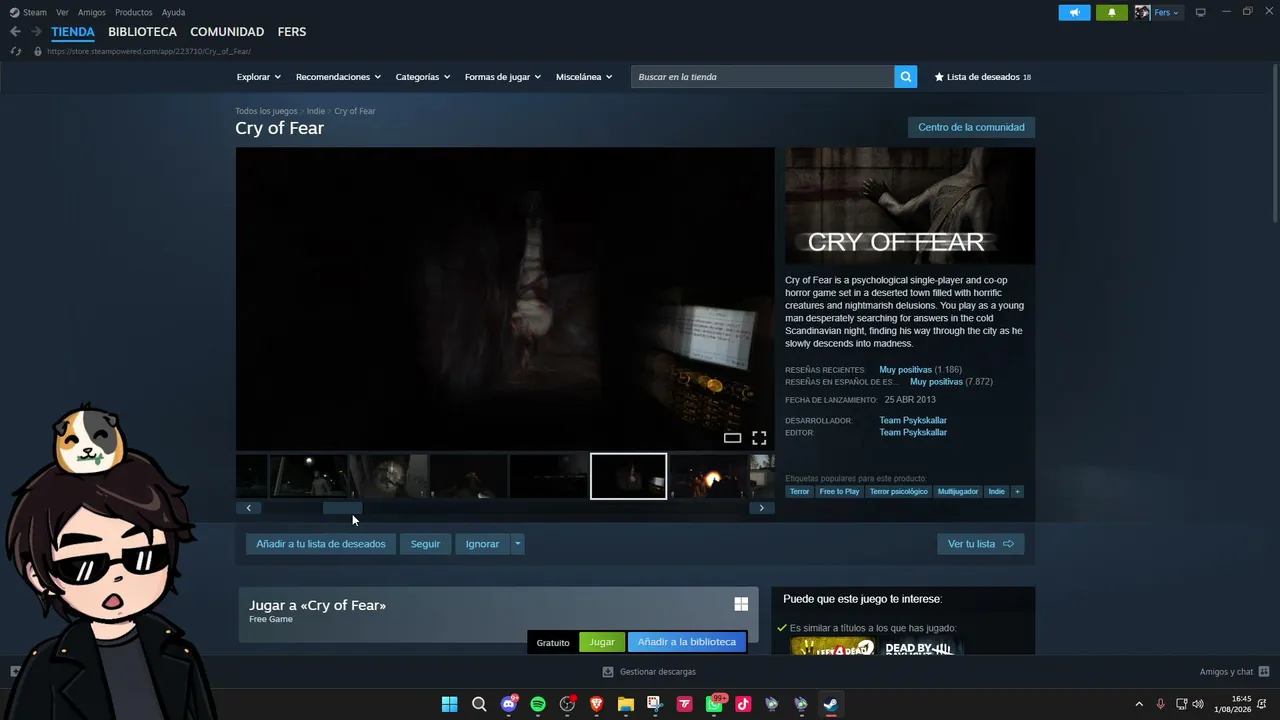Click the Indie breadcrumb link
1280x720 pixels.
pos(316,111)
